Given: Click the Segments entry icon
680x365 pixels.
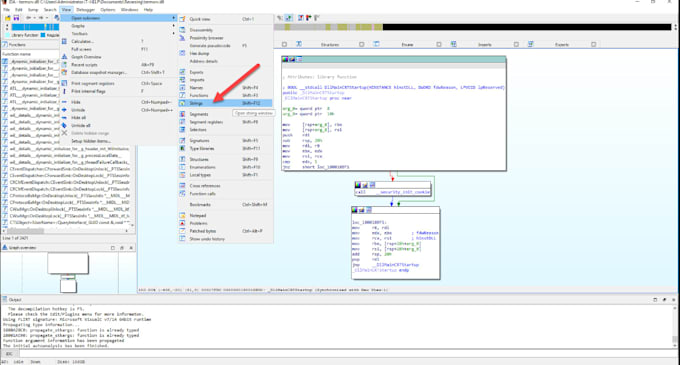Looking at the screenshot, I should (x=183, y=114).
